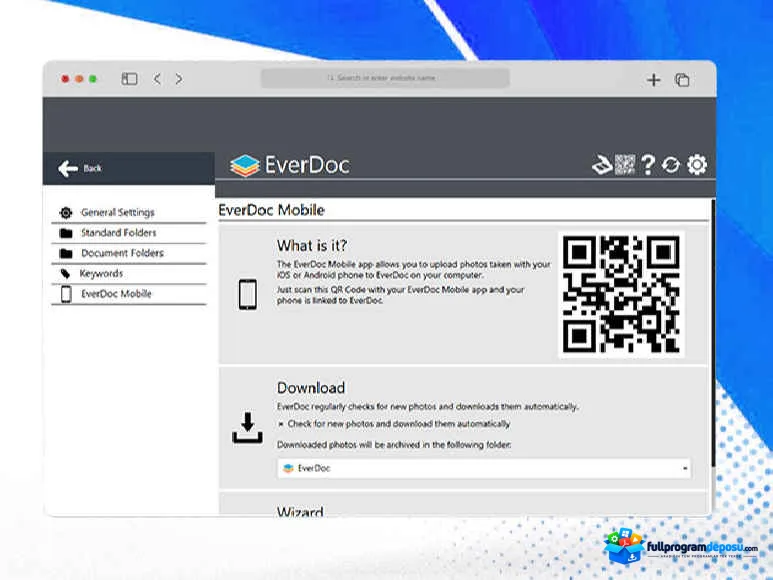Viewport: 773px width, 580px height.
Task: Open Document Folders section
Action: coord(129,253)
